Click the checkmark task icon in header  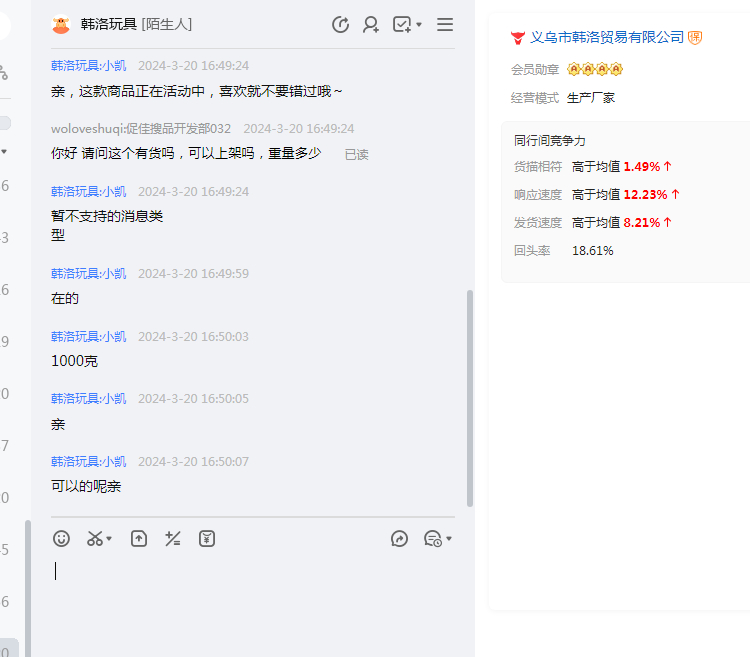point(402,24)
